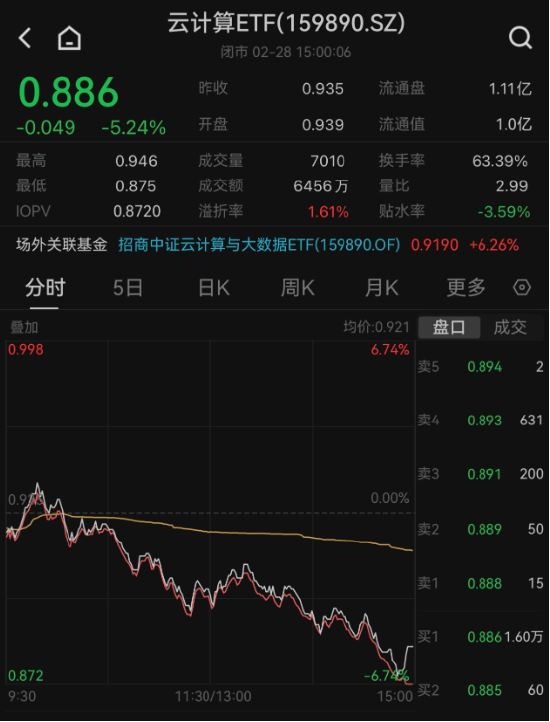Toggle to 盘口 order book view

click(x=449, y=327)
